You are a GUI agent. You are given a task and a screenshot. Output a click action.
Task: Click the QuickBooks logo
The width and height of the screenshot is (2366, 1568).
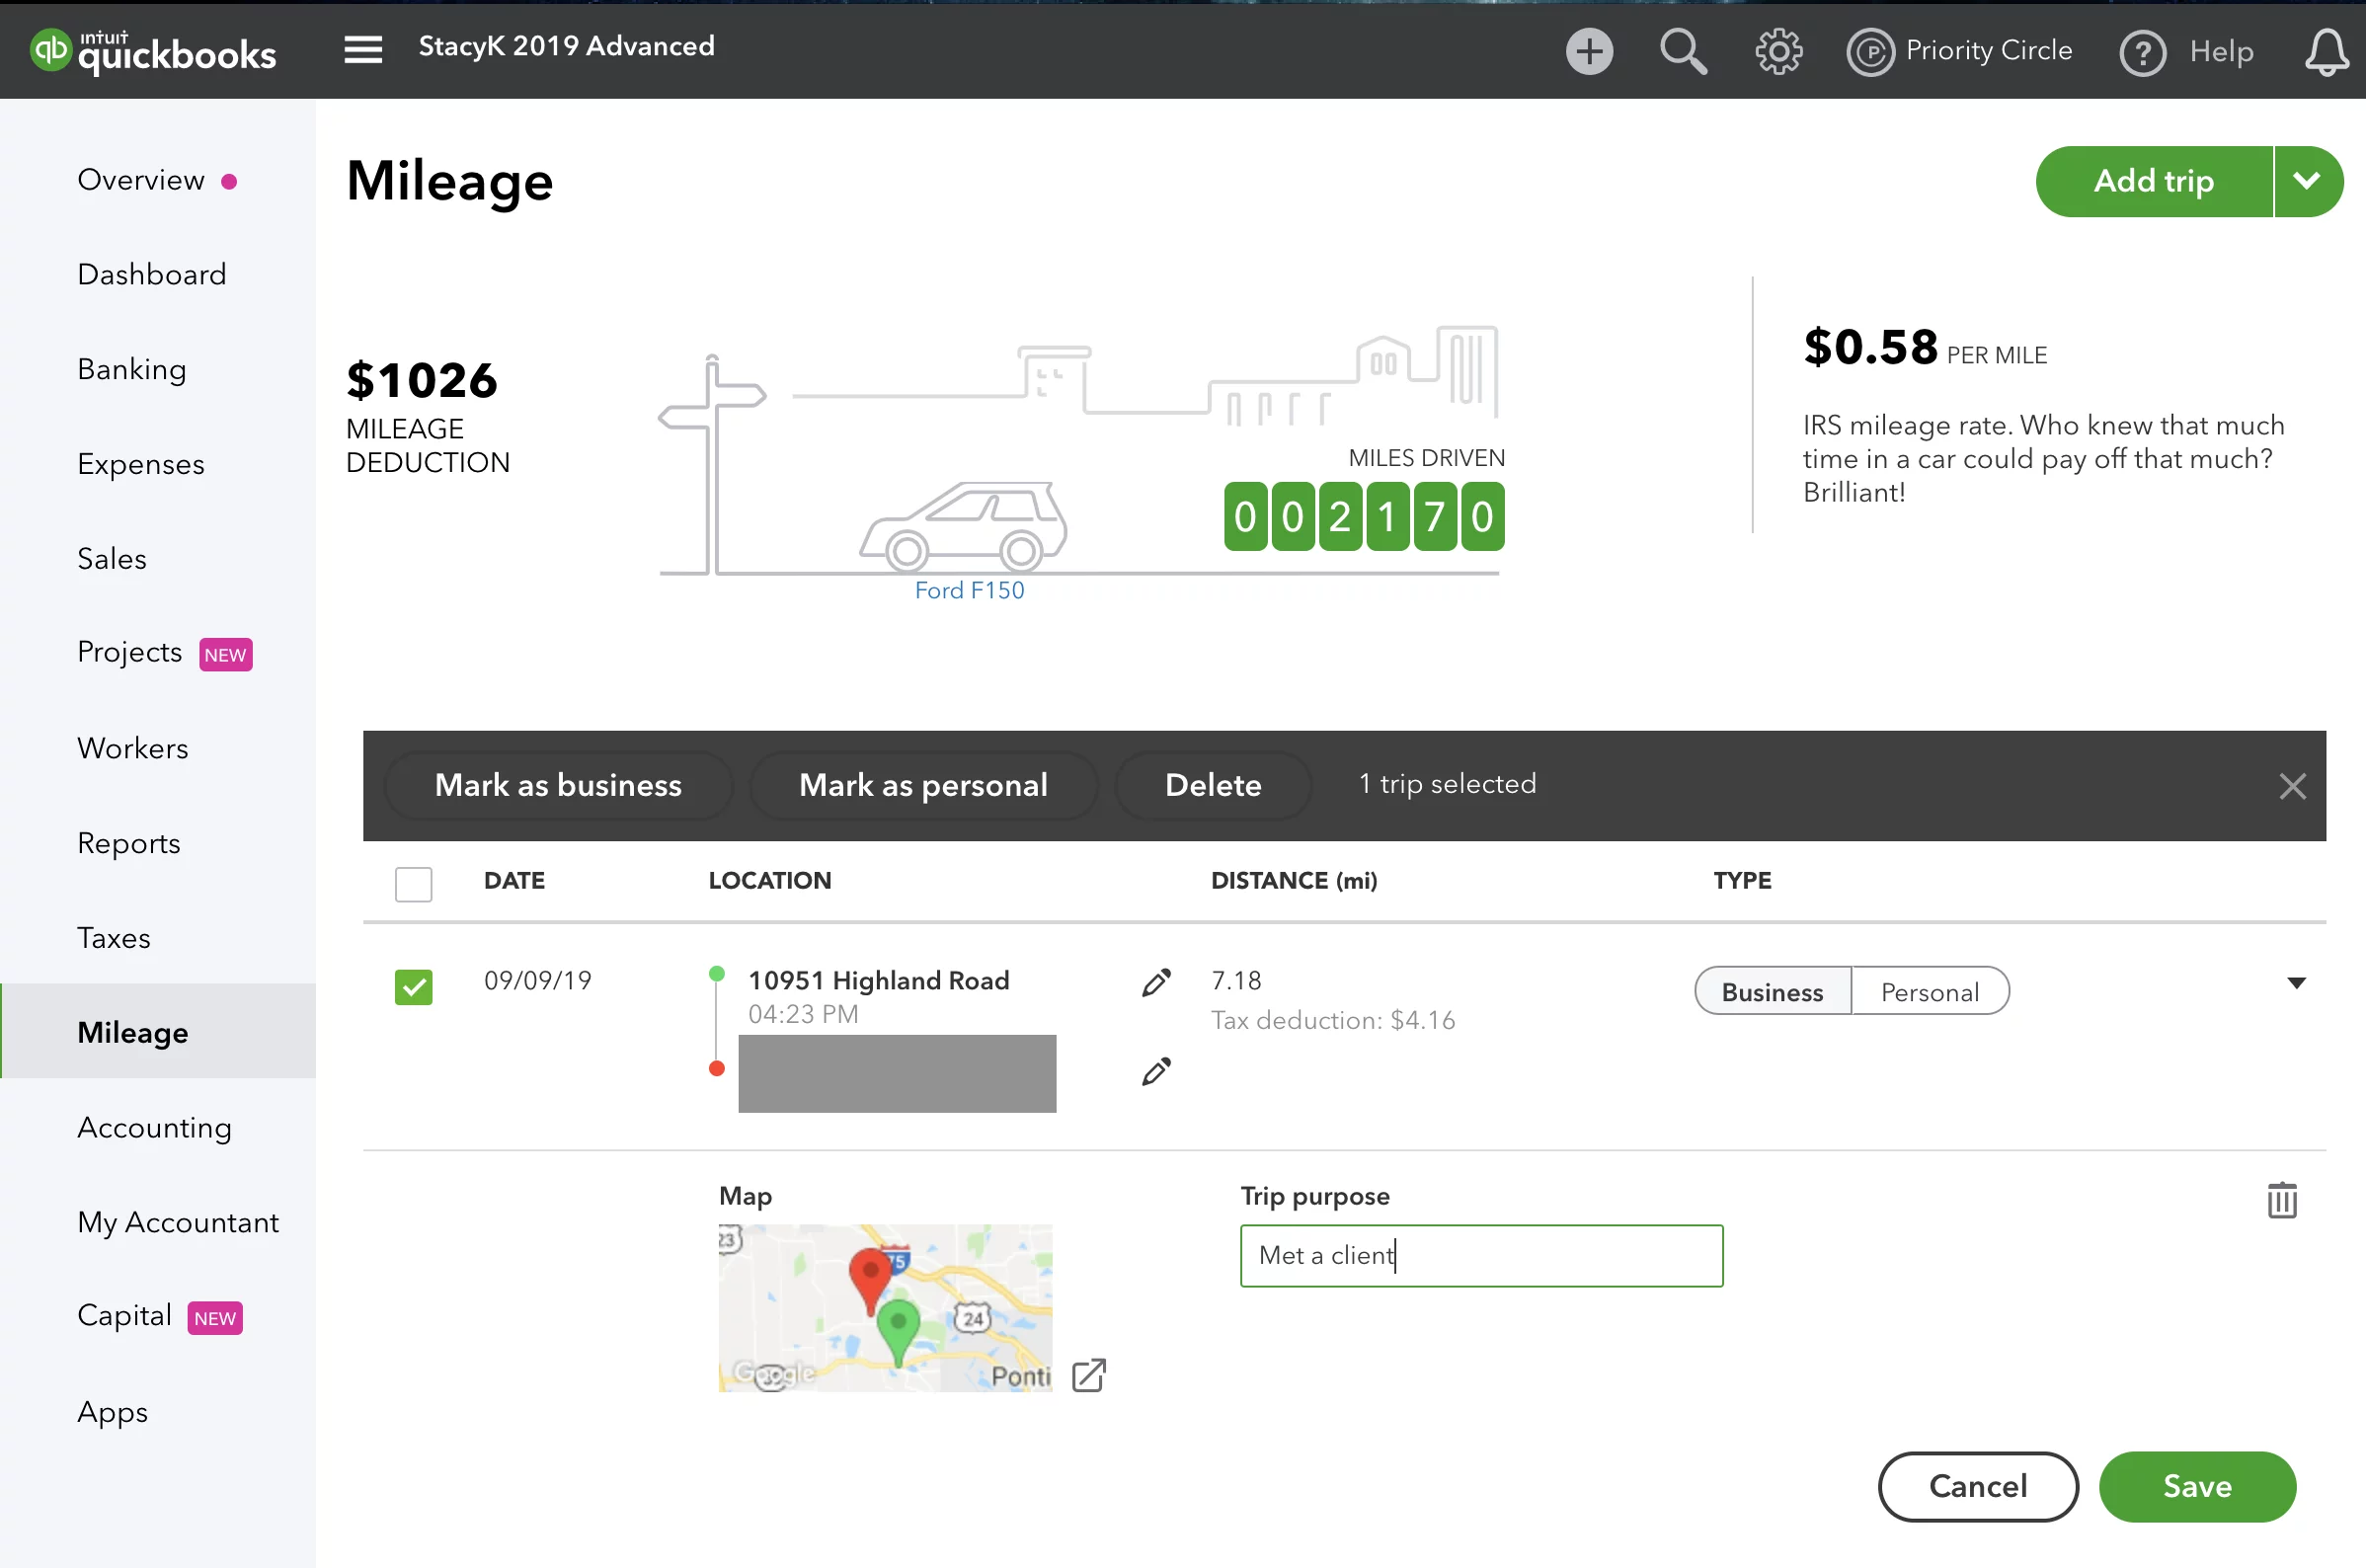click(x=152, y=51)
